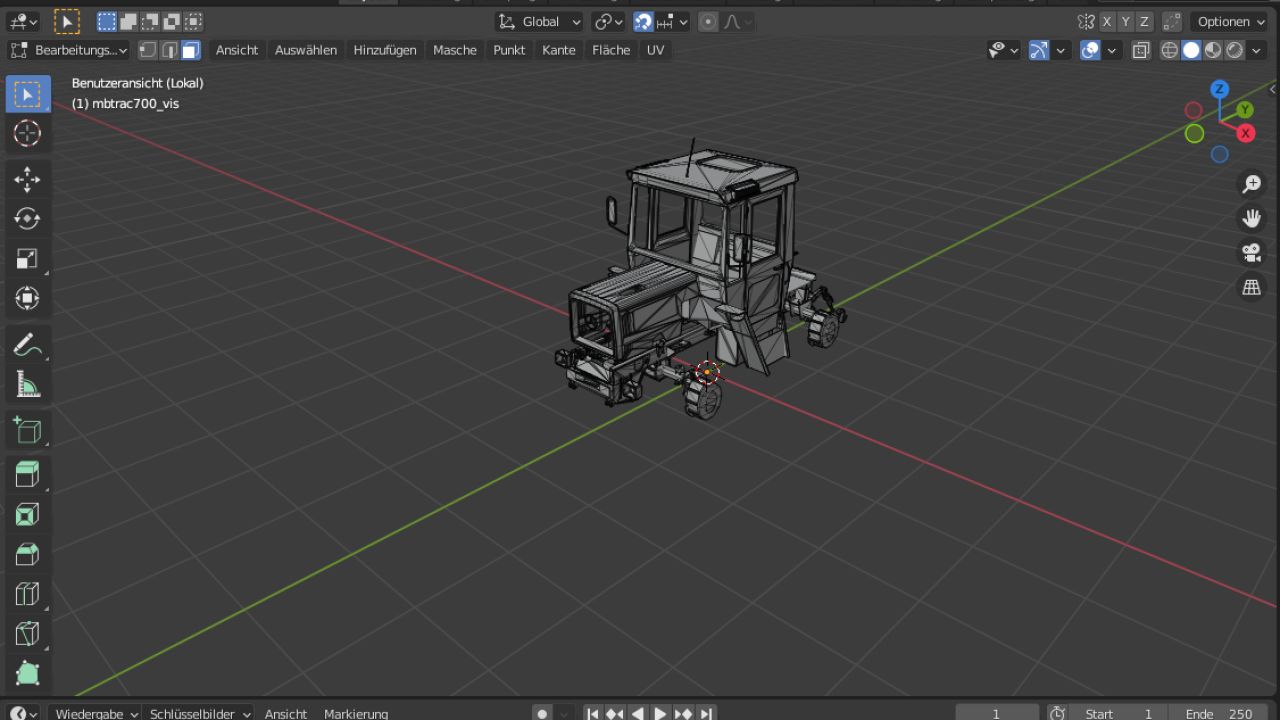Switch perspective/orthographic with the grid icon
Viewport: 1280px width, 720px height.
tap(1251, 287)
